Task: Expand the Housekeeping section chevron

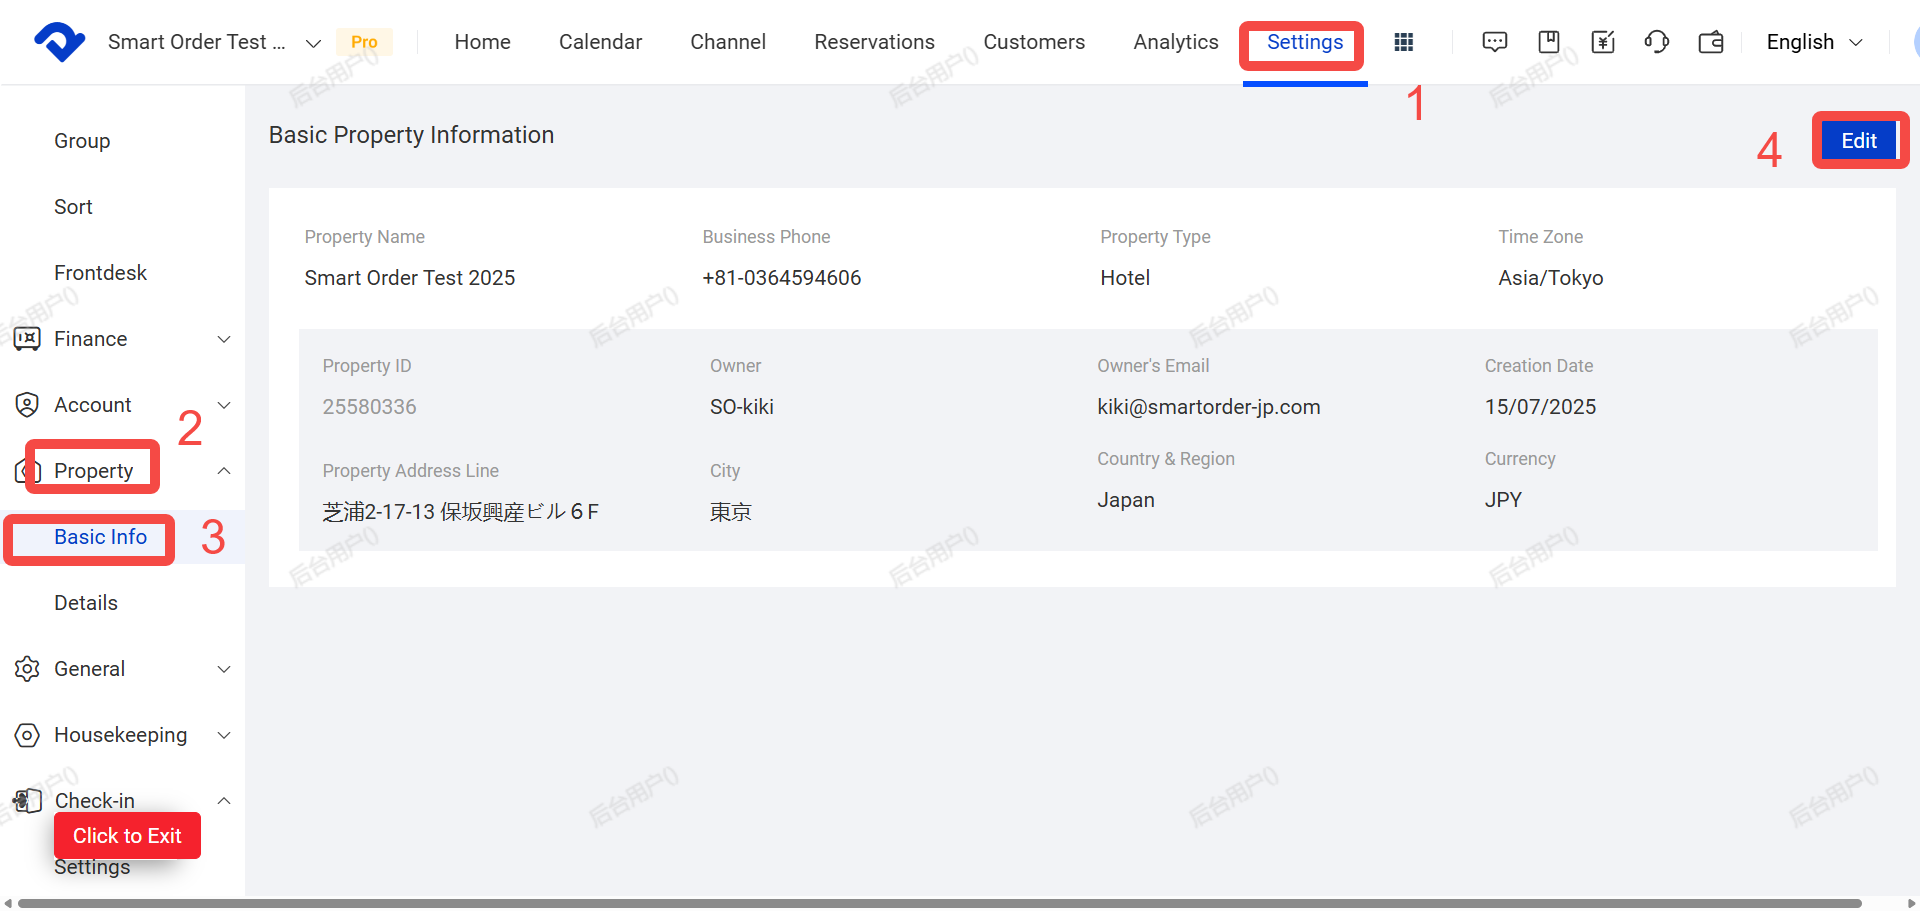Action: (x=224, y=735)
